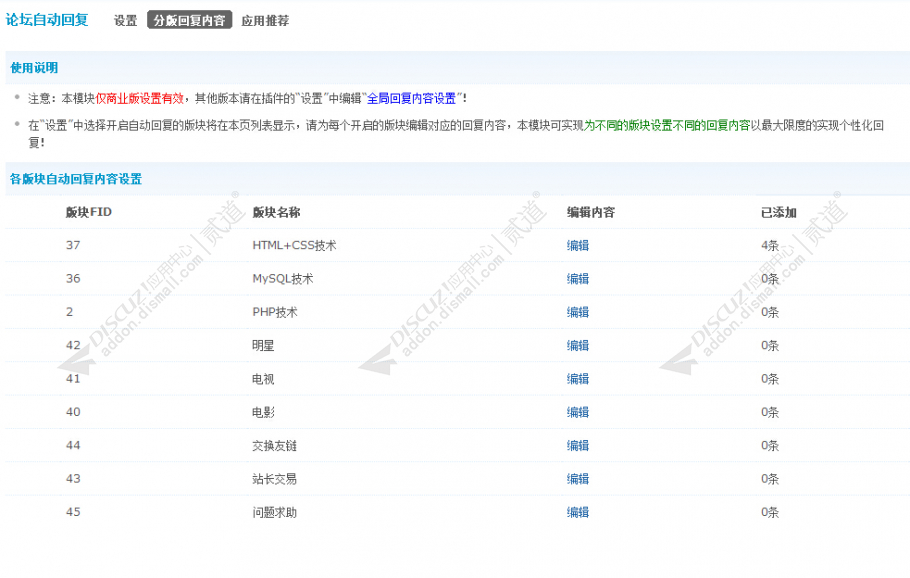Click the blue 全局回复内容设置 text
This screenshot has height=578, width=910.
(411, 99)
